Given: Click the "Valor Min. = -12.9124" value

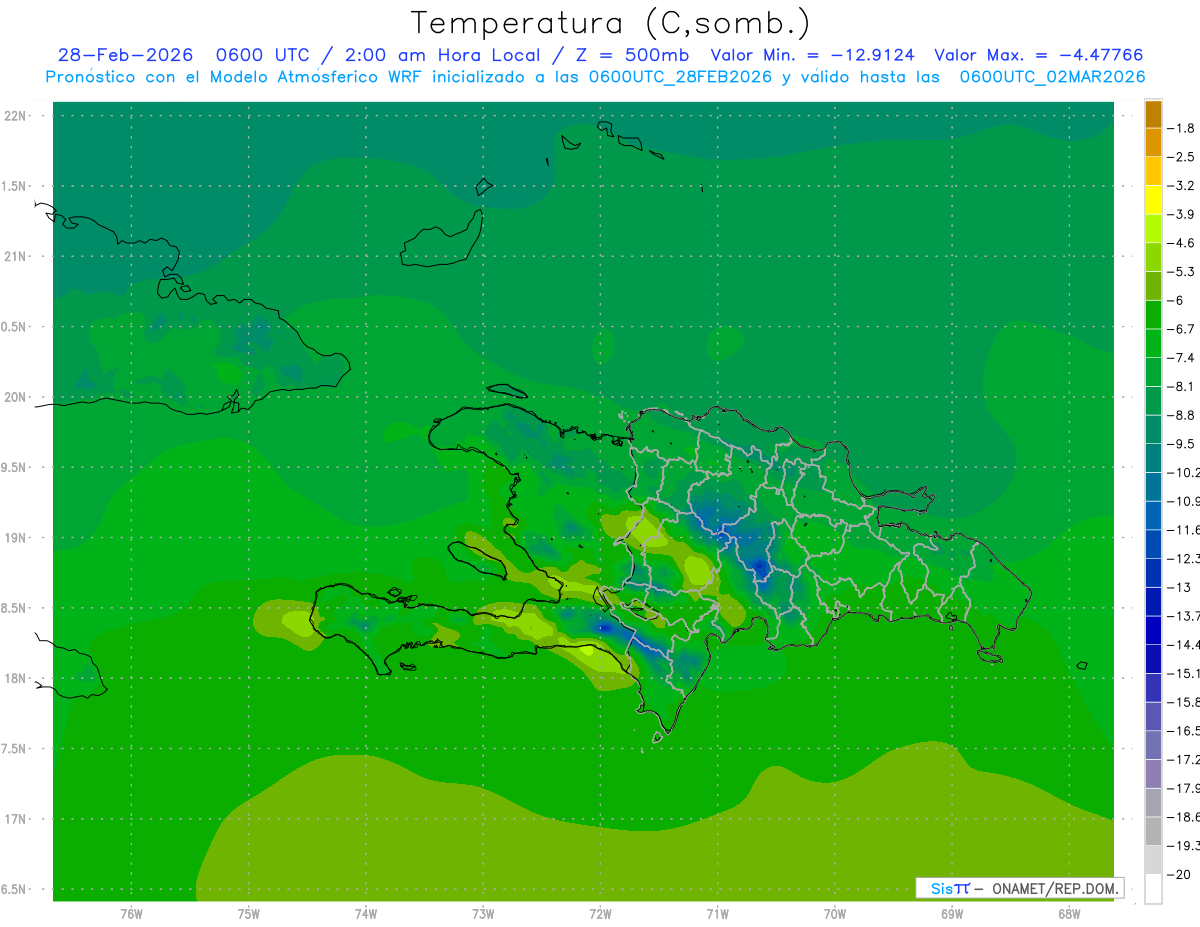Looking at the screenshot, I should coord(812,55).
